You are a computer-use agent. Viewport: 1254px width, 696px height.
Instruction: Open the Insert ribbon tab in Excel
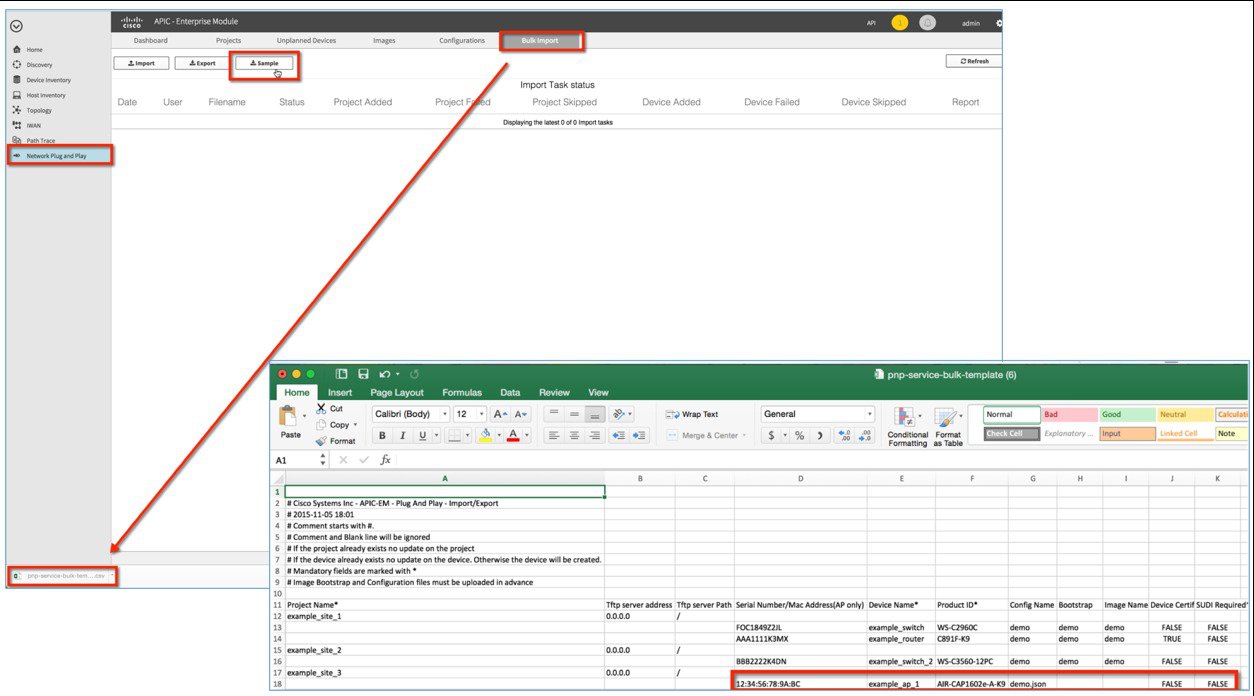point(340,393)
